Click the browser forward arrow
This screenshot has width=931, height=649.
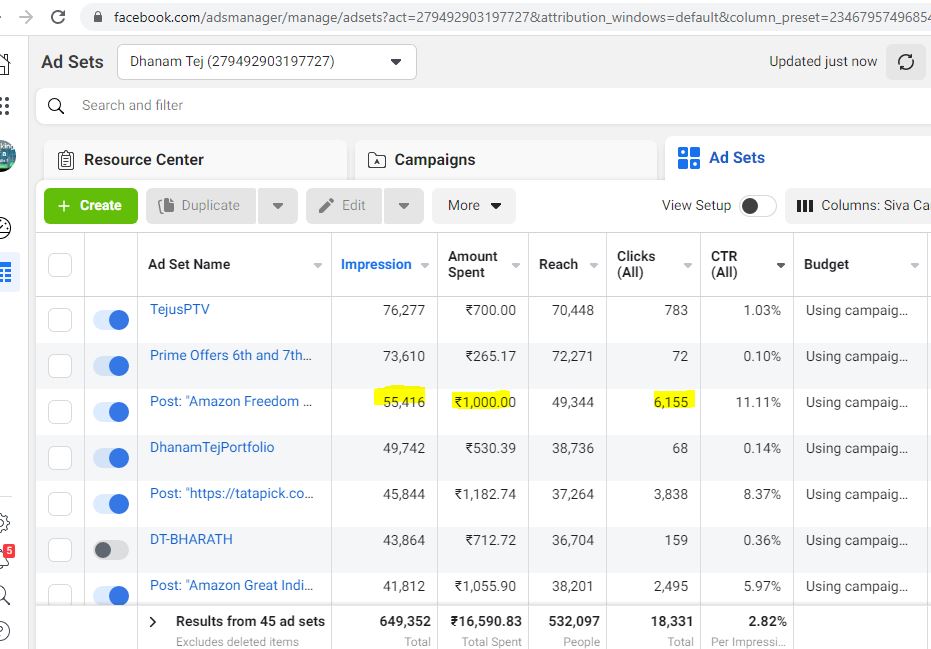click(26, 17)
